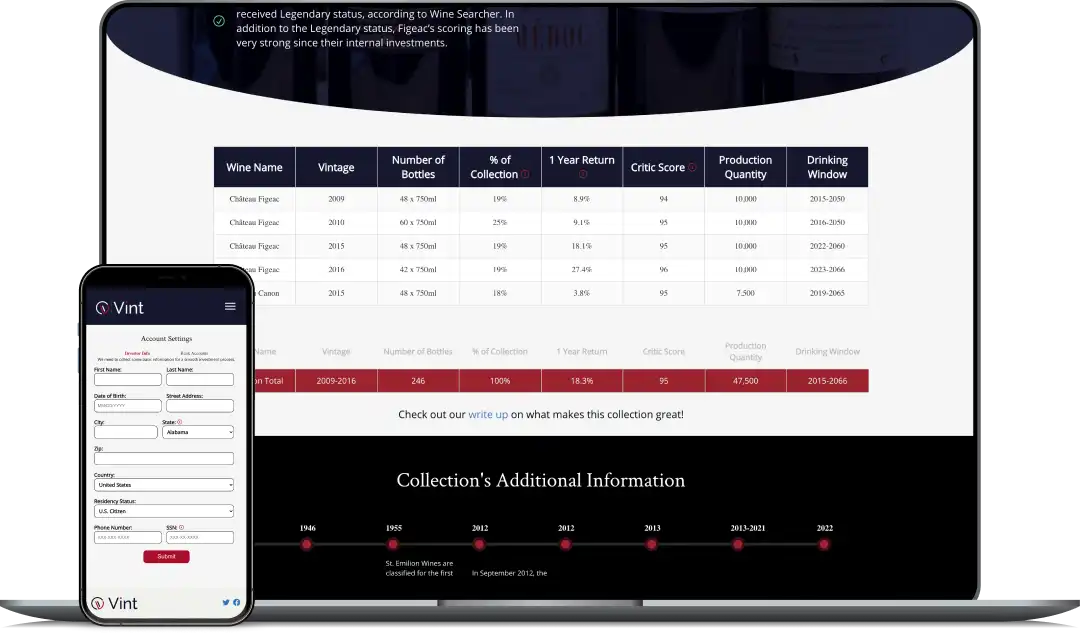1080x635 pixels.
Task: Select the 1955 timeline marker
Action: tap(393, 544)
